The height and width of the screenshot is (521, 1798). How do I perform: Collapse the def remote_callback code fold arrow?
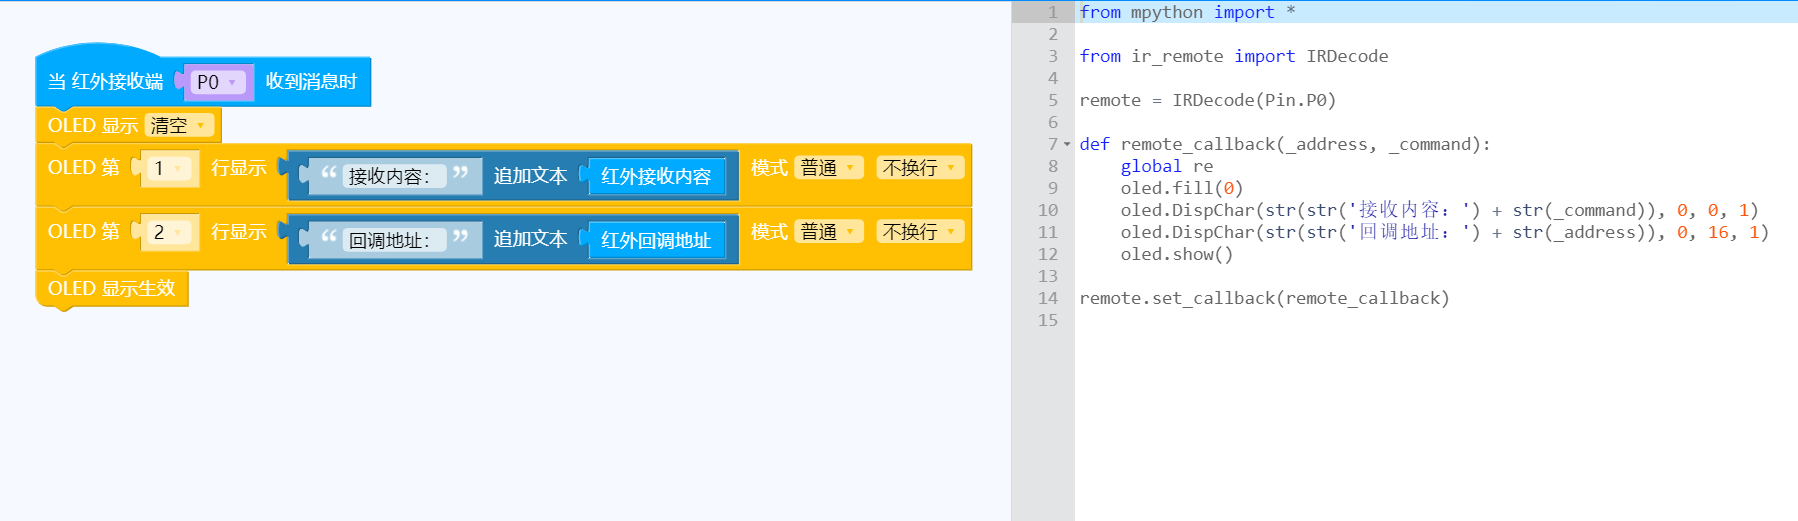1067,144
